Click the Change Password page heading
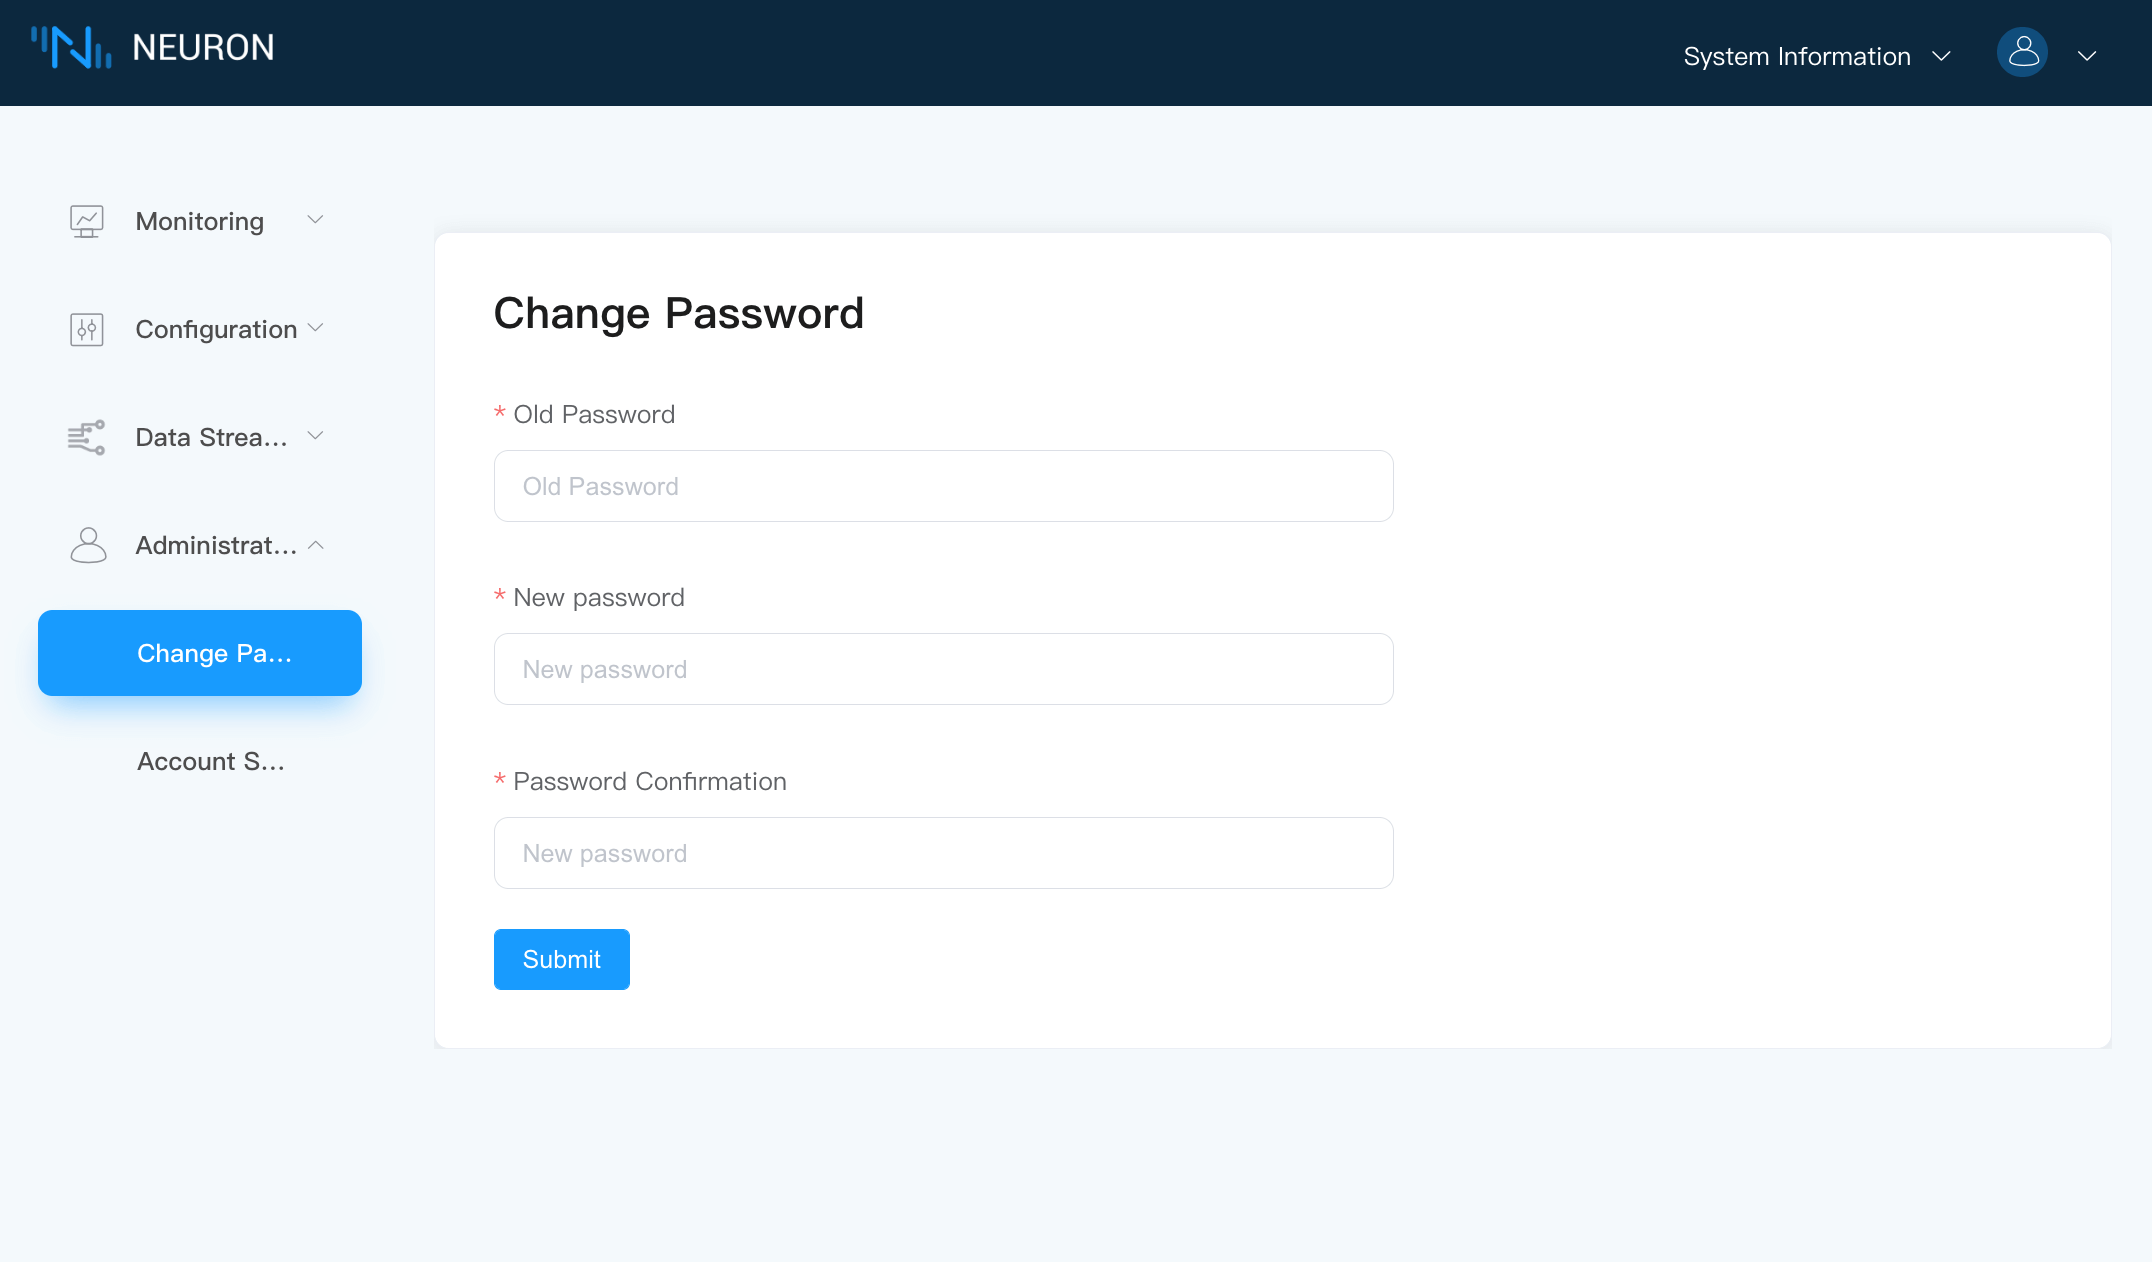Screen dimensions: 2152x1262 [x=679, y=313]
